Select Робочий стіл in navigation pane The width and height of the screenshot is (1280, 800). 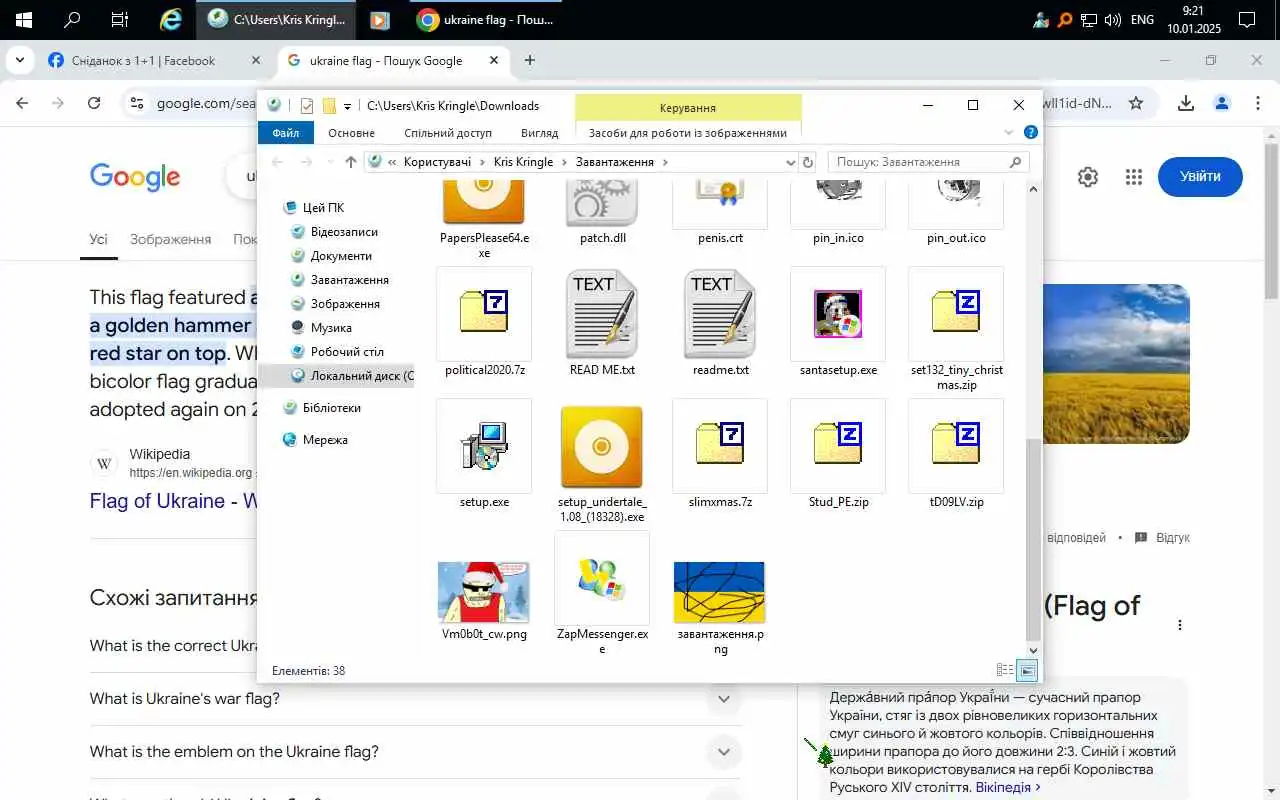coord(347,352)
